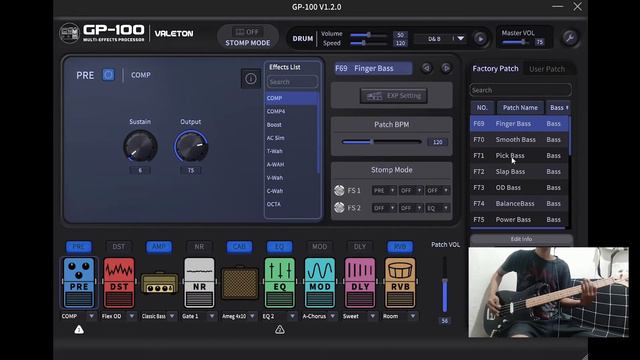The image size is (640, 360).
Task: Click the warning triangle under PRE pedal
Action: [x=79, y=329]
